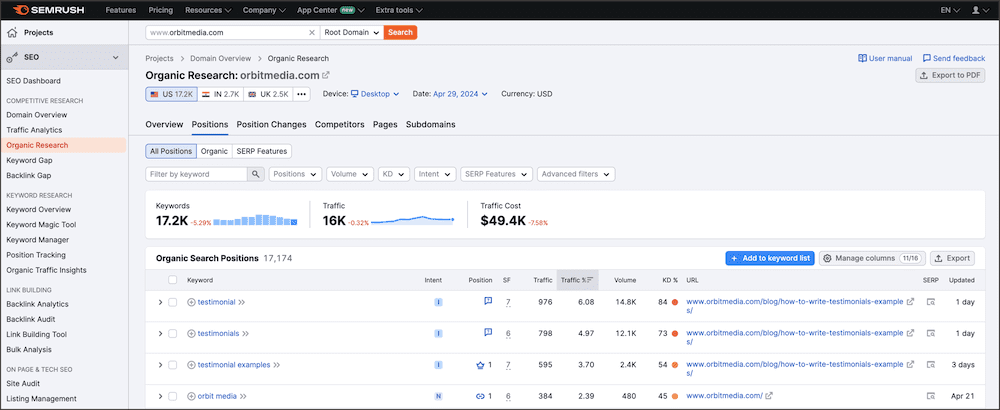Select the US 17.2K database
Screen dimensions: 1000x410
[x=171, y=94]
